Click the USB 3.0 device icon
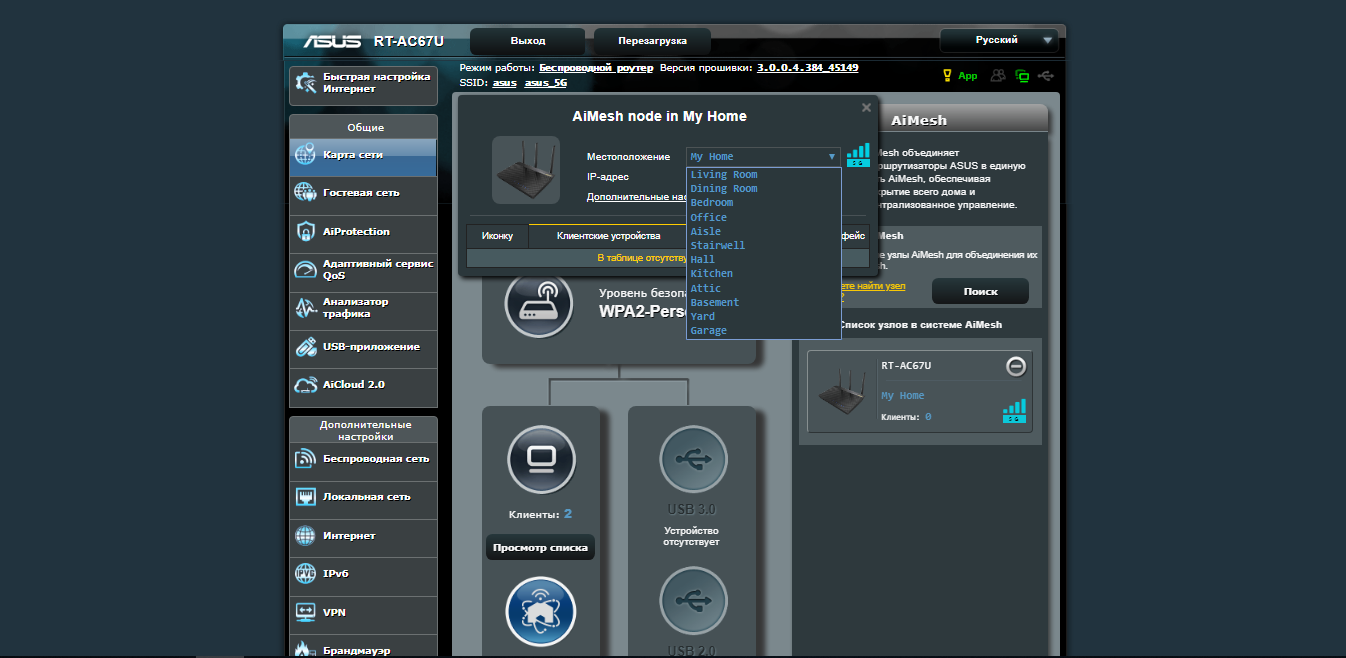This screenshot has width=1346, height=658. pos(693,460)
